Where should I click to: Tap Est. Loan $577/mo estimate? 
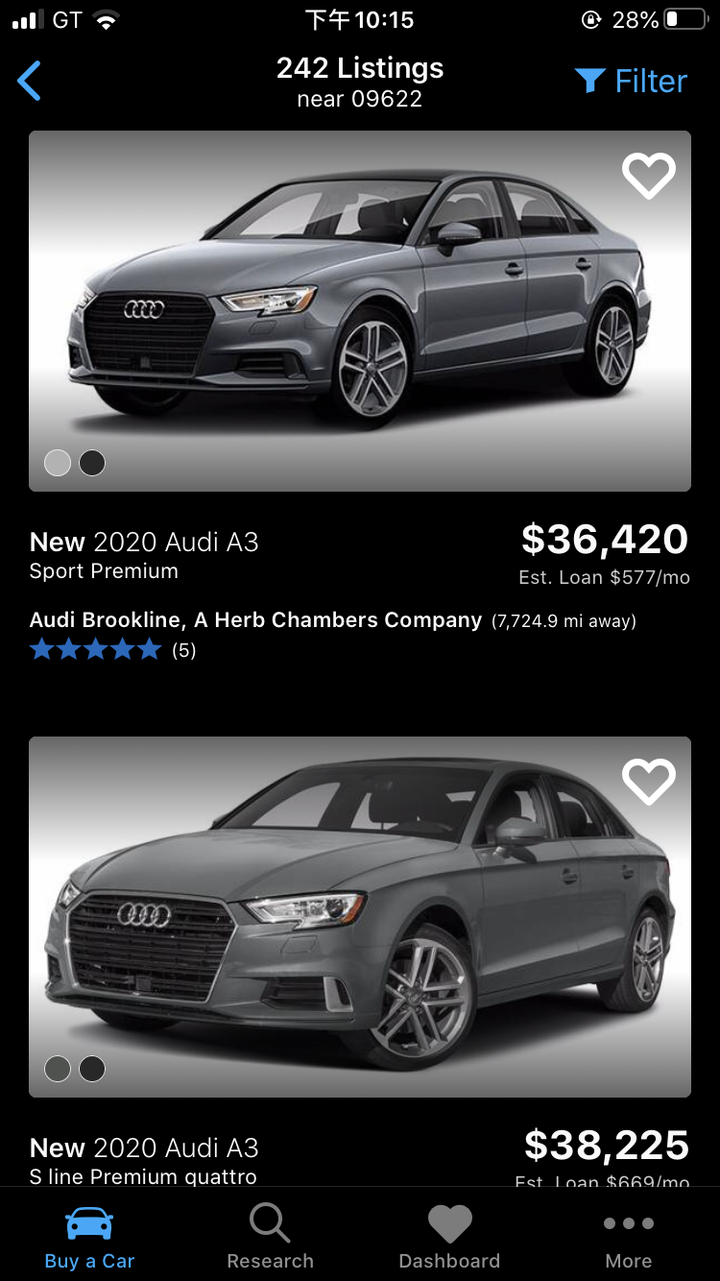(604, 577)
